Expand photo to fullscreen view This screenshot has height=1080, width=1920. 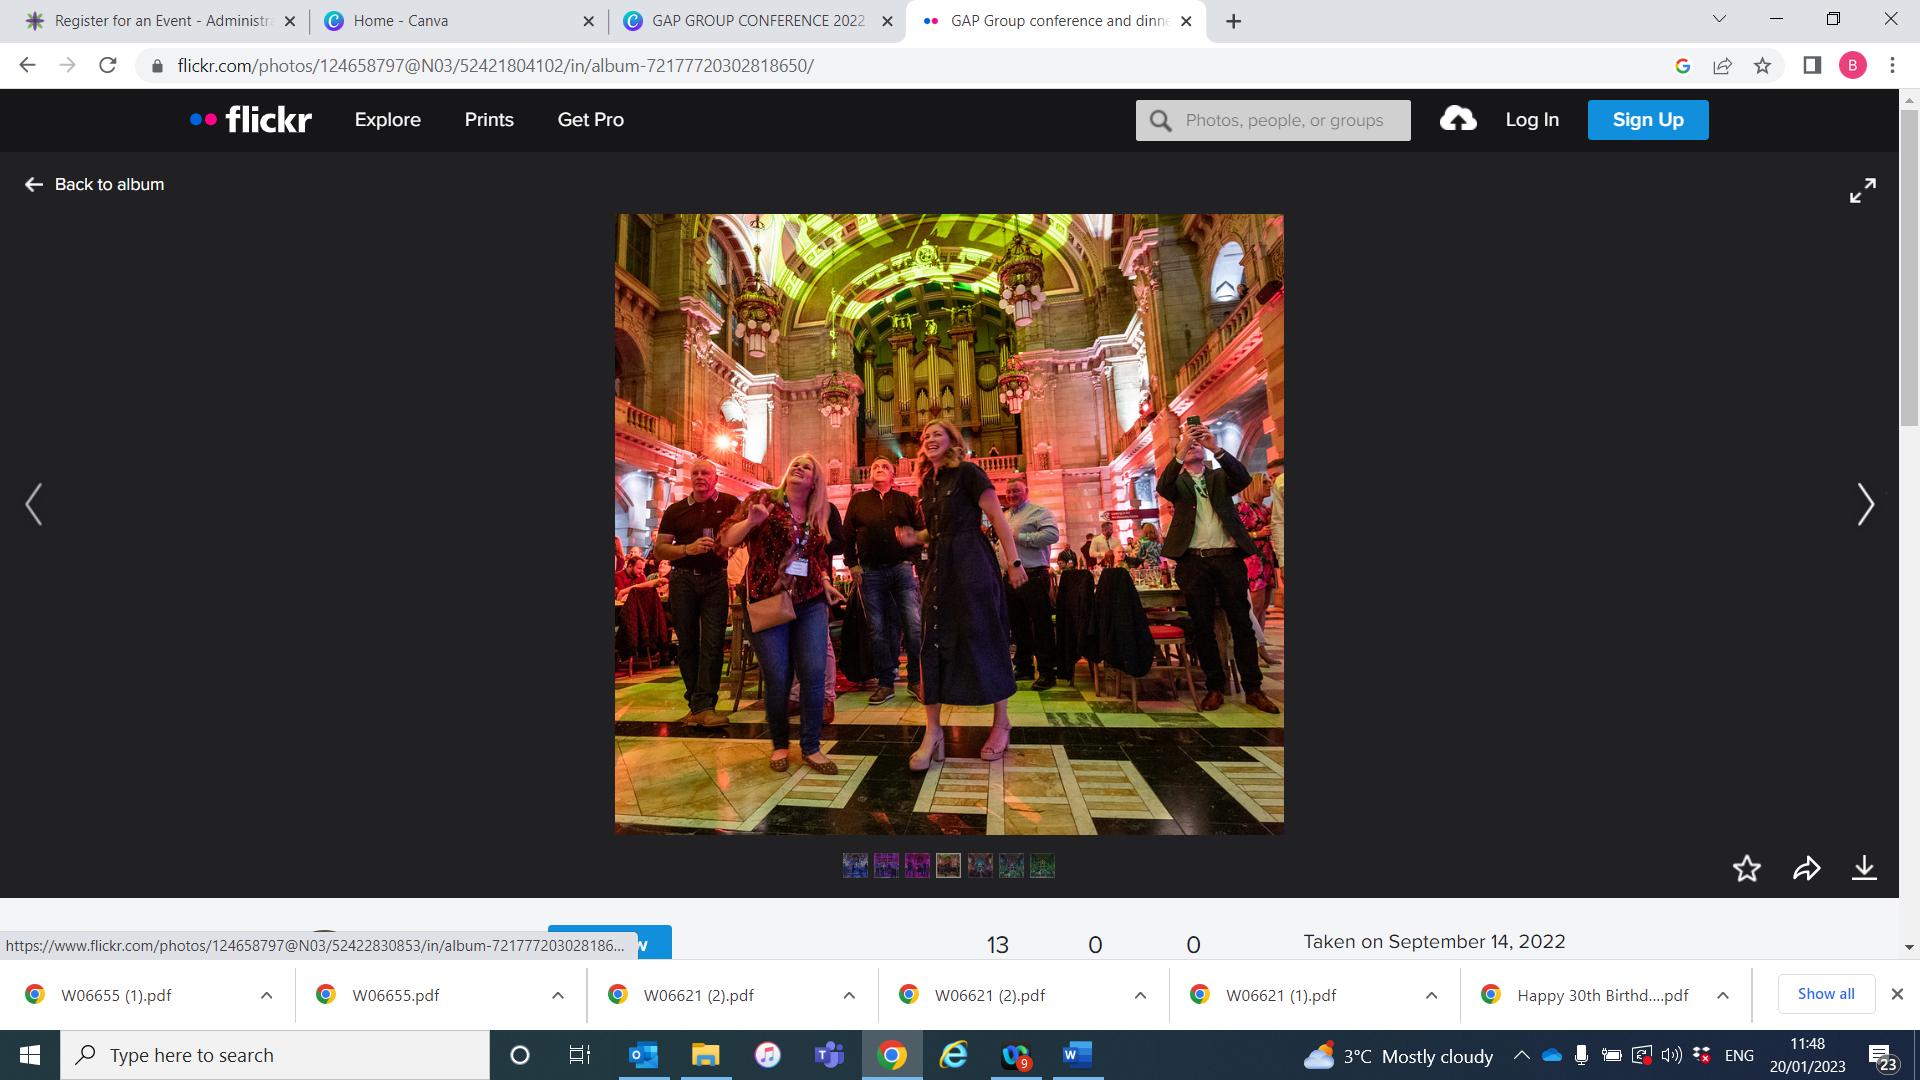(x=1862, y=190)
